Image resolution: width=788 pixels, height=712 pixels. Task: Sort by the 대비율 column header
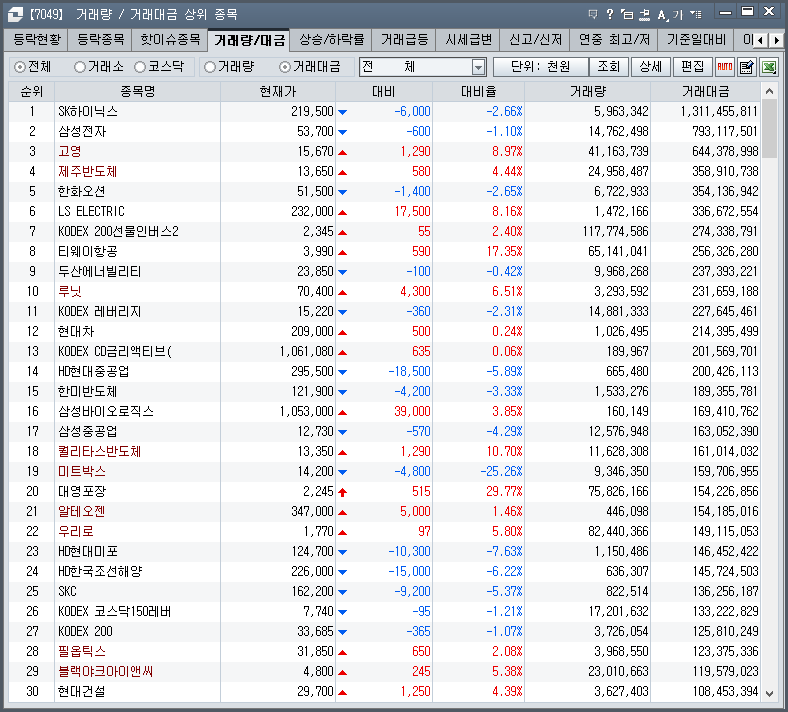point(478,91)
